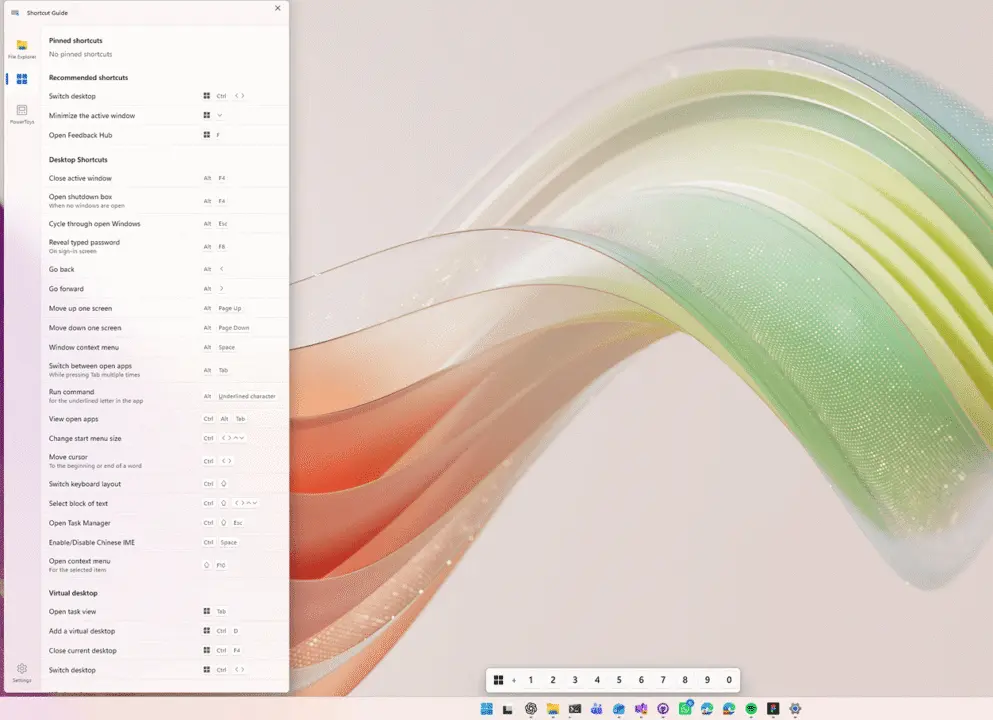Click the Windows key in taskbar number overlay
993x720 pixels.
tap(498, 679)
